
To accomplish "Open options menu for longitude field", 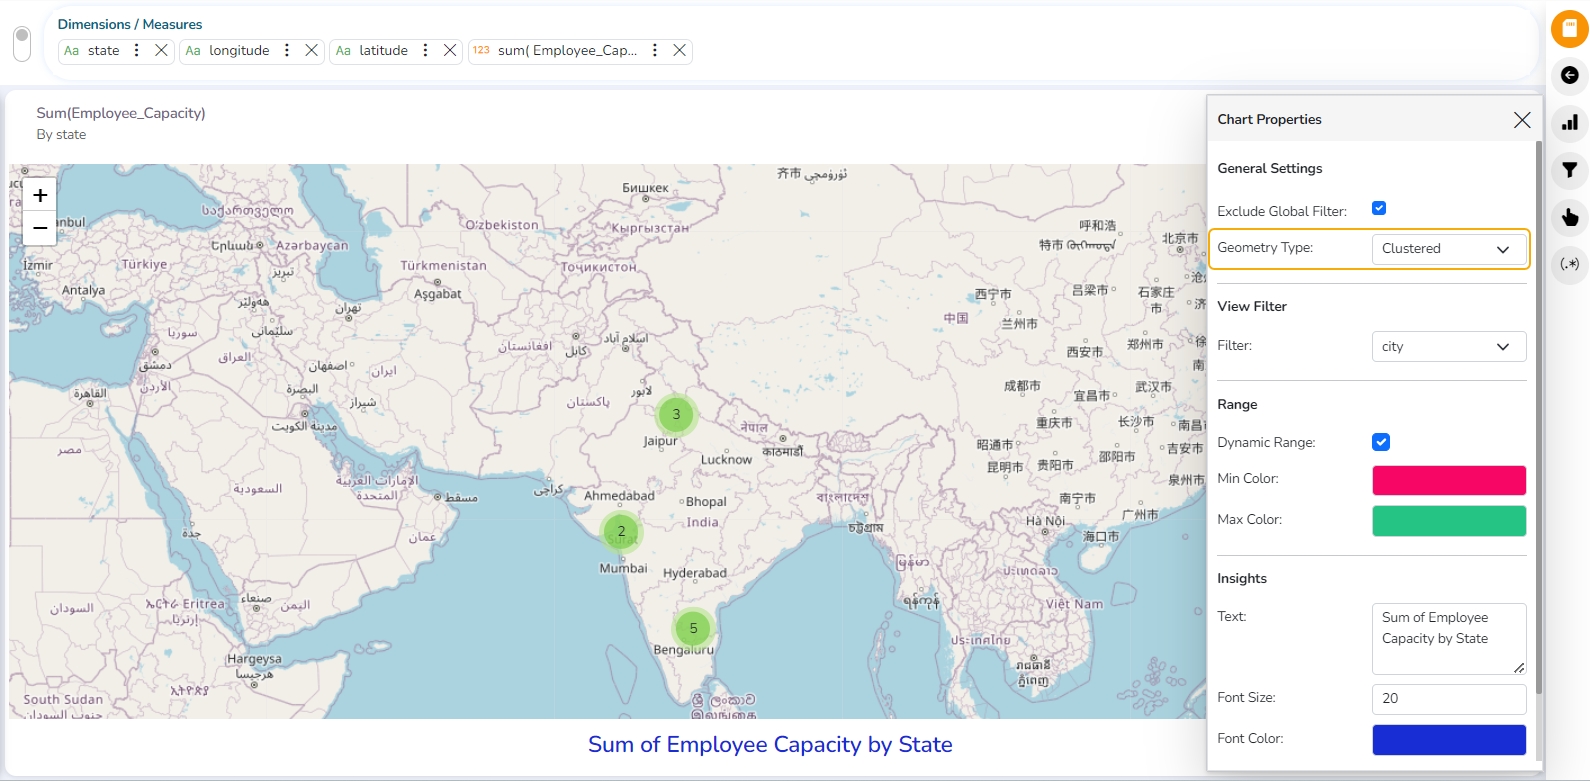I will (287, 50).
